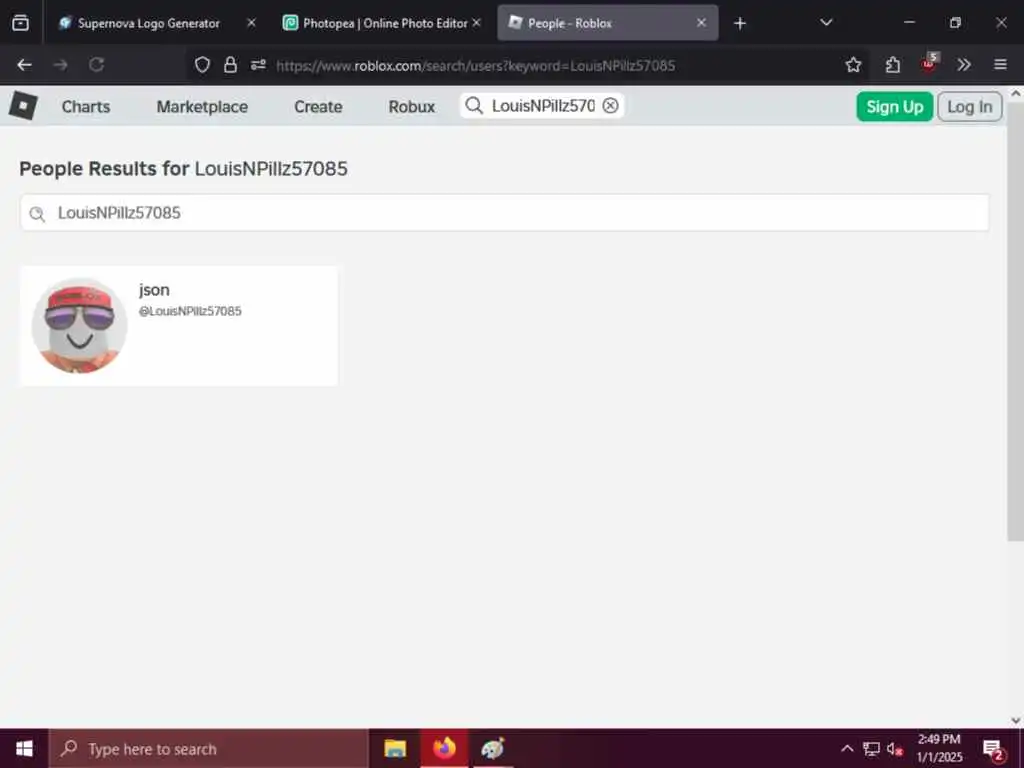
Task: Bookmark this page with the star icon
Action: [853, 65]
